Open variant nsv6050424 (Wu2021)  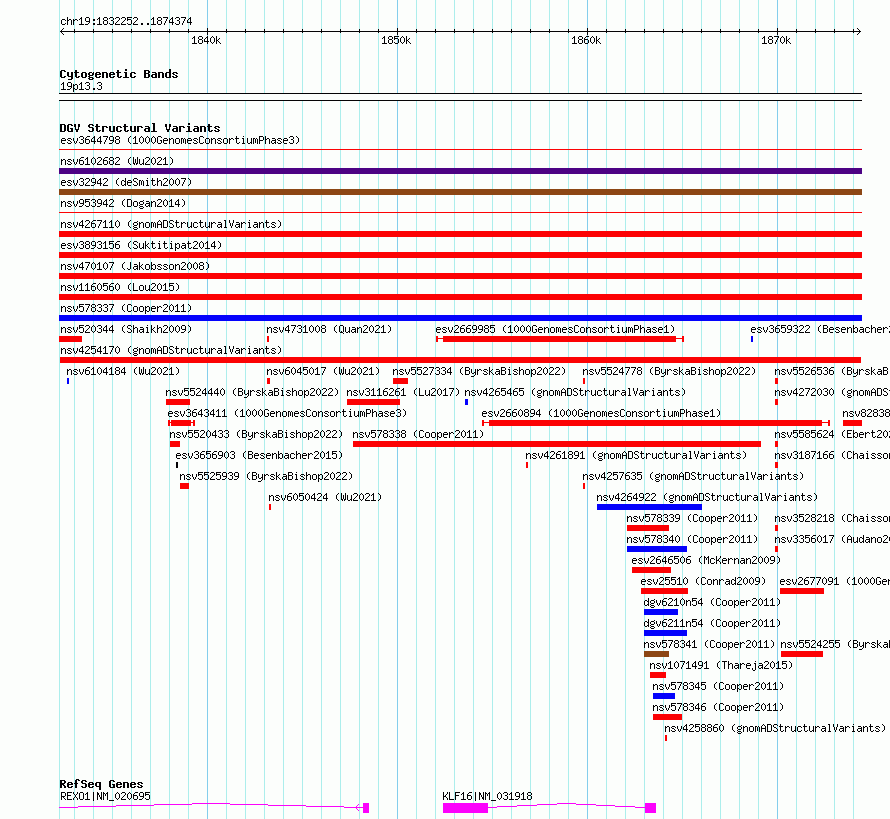coord(325,497)
